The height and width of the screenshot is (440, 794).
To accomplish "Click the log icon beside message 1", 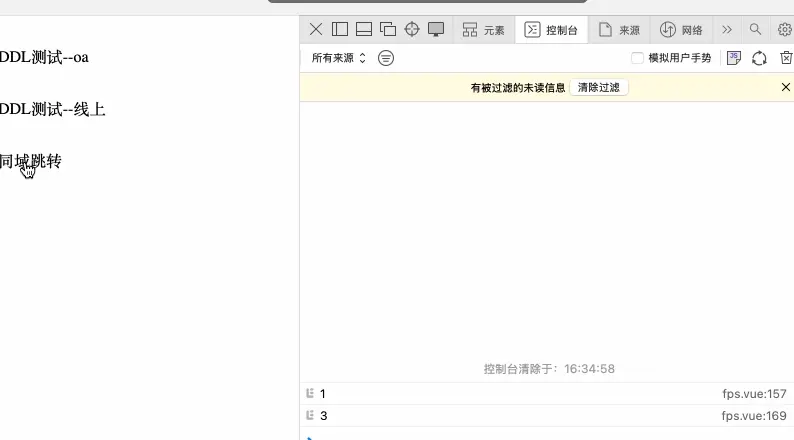I will pos(310,393).
